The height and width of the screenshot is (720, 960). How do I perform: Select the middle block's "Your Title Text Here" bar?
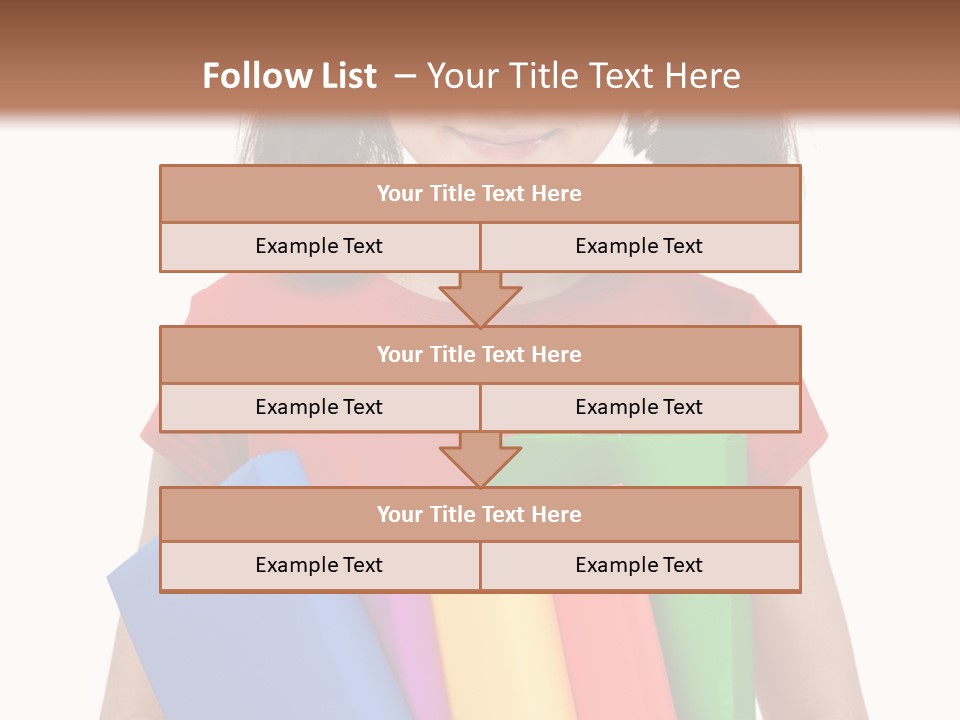[480, 354]
